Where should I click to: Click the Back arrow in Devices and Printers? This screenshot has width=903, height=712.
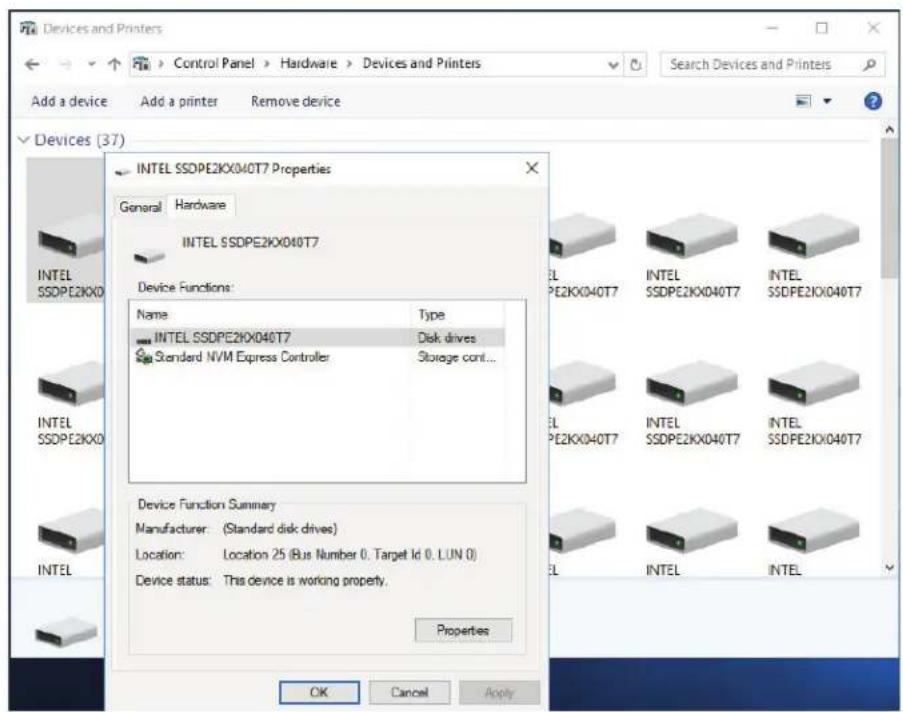(x=33, y=64)
